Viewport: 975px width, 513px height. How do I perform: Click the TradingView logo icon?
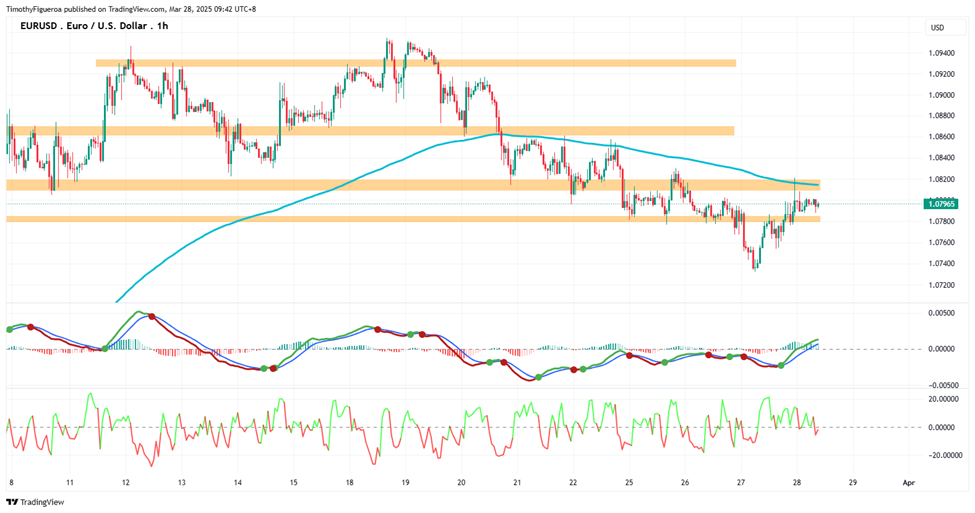point(12,502)
